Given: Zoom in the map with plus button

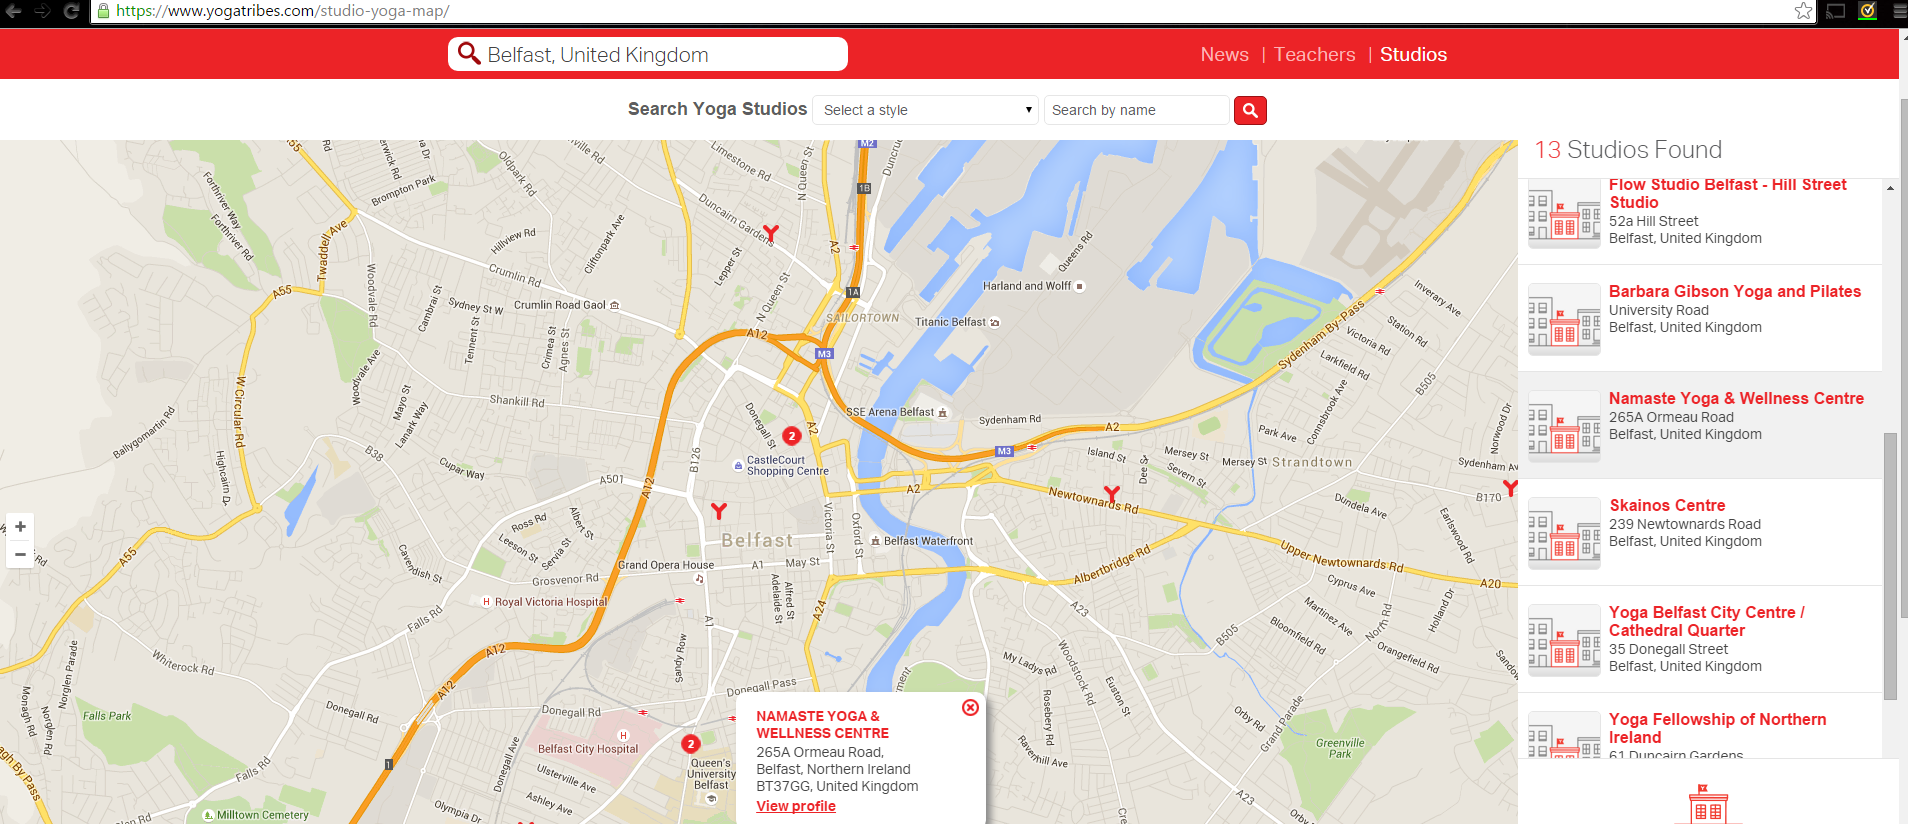Looking at the screenshot, I should pos(20,526).
